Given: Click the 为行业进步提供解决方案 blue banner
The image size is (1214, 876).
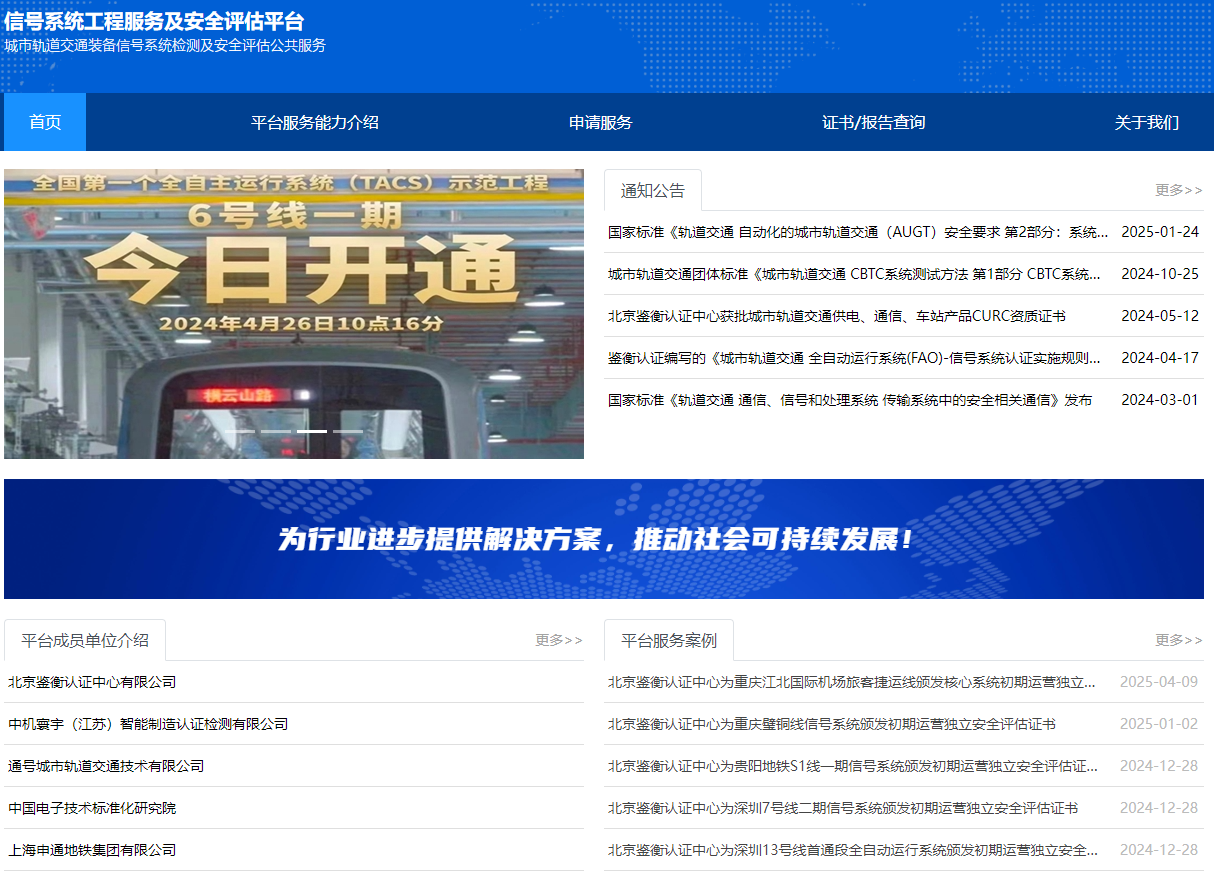Looking at the screenshot, I should pos(604,539).
